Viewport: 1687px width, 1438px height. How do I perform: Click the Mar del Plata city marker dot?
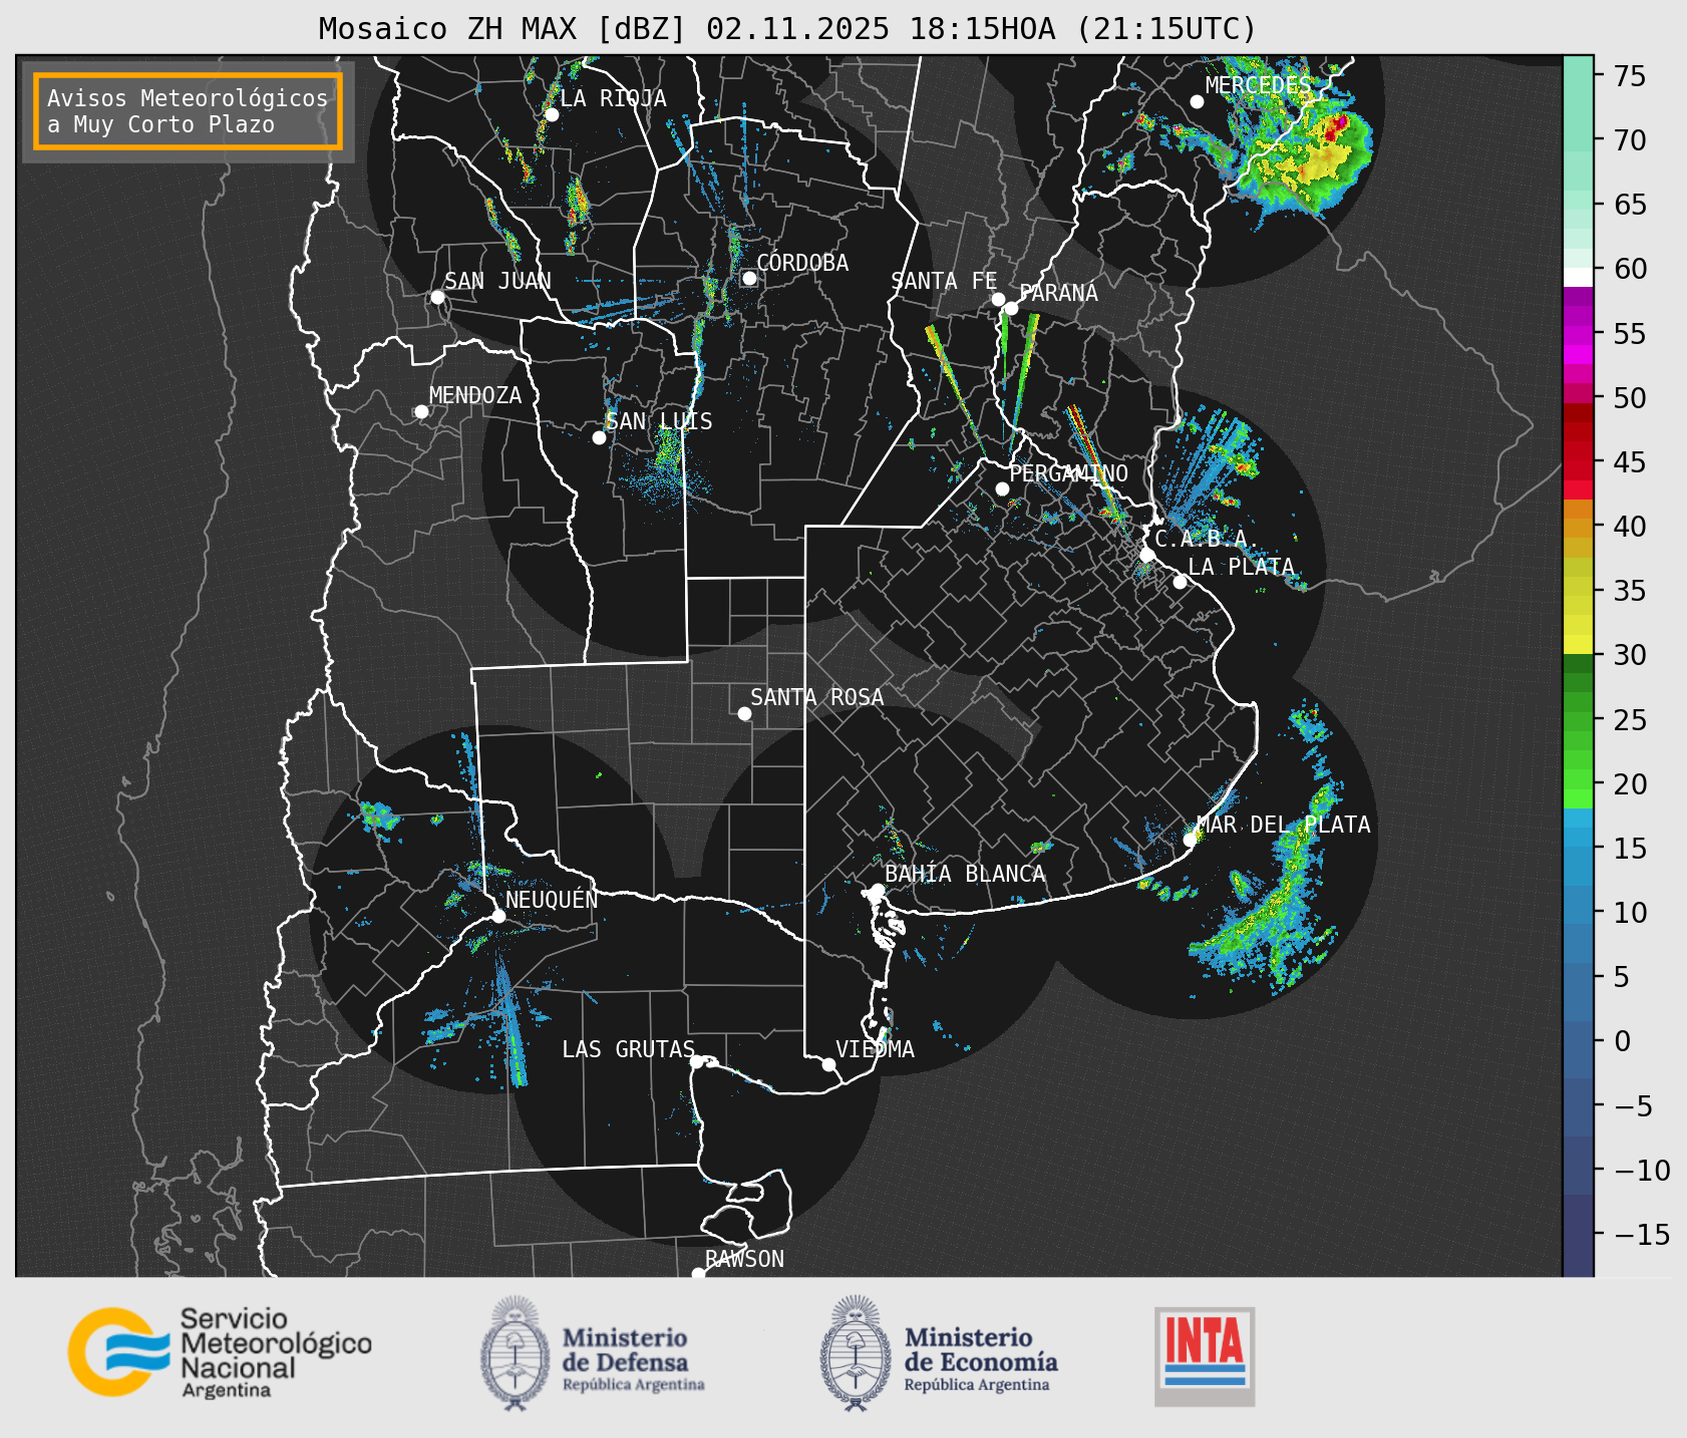tap(1190, 840)
